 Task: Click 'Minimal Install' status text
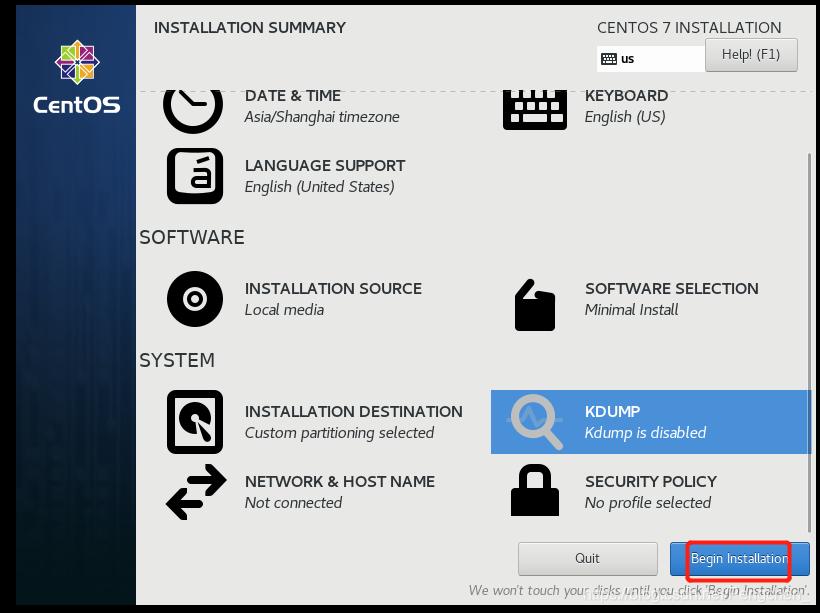click(x=631, y=310)
